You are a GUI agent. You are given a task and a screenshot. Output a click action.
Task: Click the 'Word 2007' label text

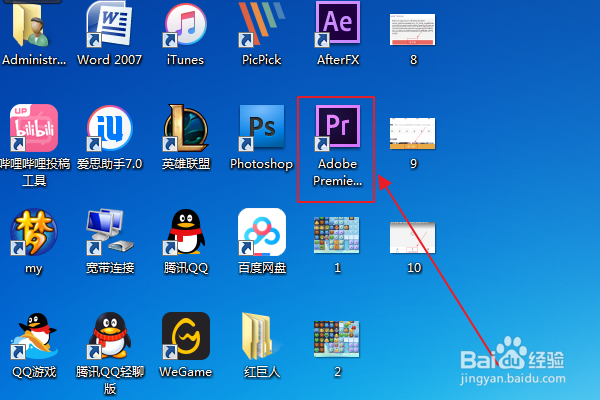click(x=109, y=60)
